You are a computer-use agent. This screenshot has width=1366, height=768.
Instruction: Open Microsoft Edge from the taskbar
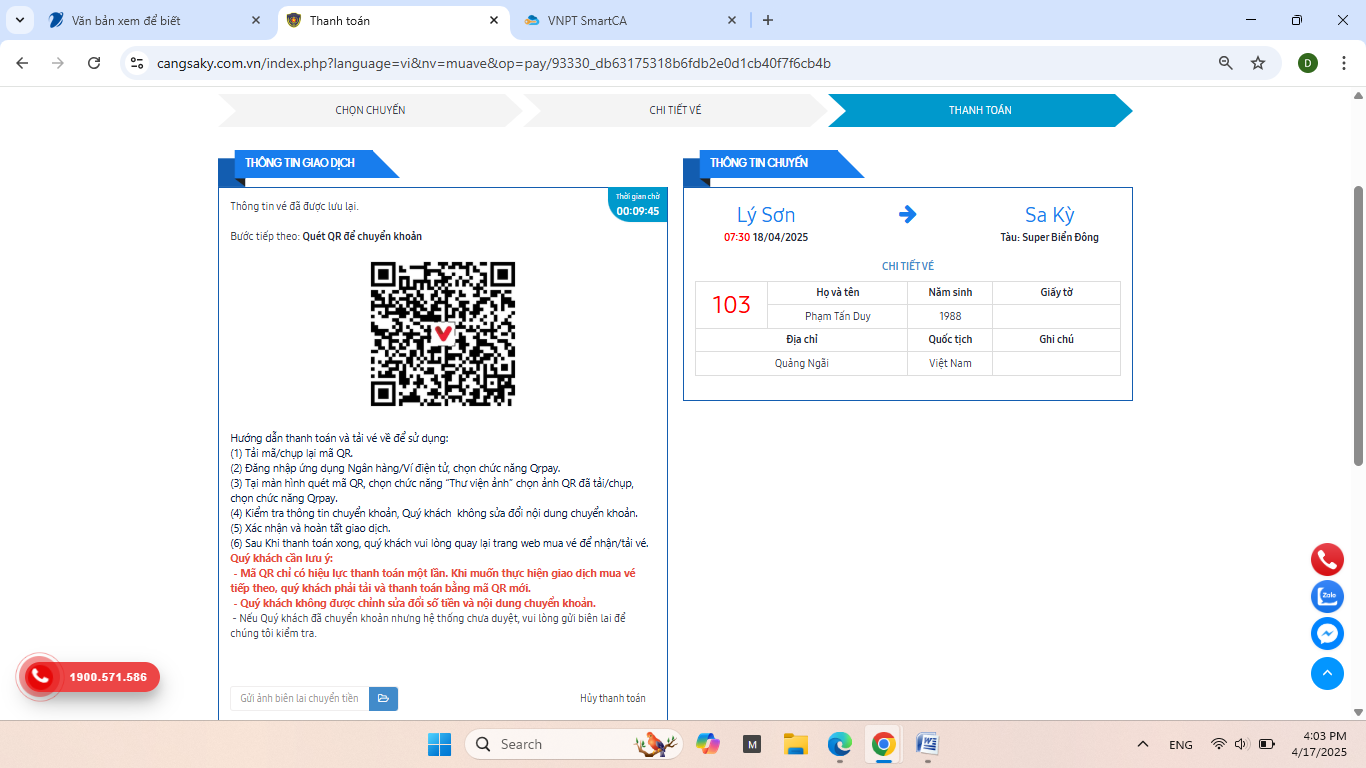tap(839, 744)
